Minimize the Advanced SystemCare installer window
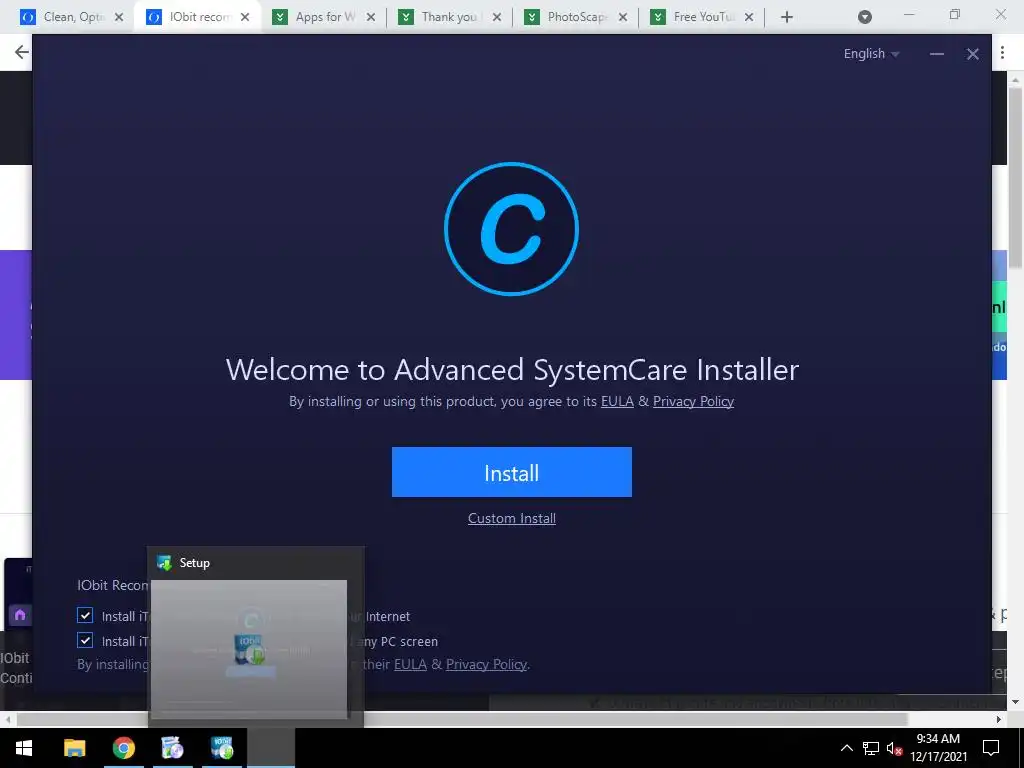Image resolution: width=1024 pixels, height=768 pixels. click(936, 54)
